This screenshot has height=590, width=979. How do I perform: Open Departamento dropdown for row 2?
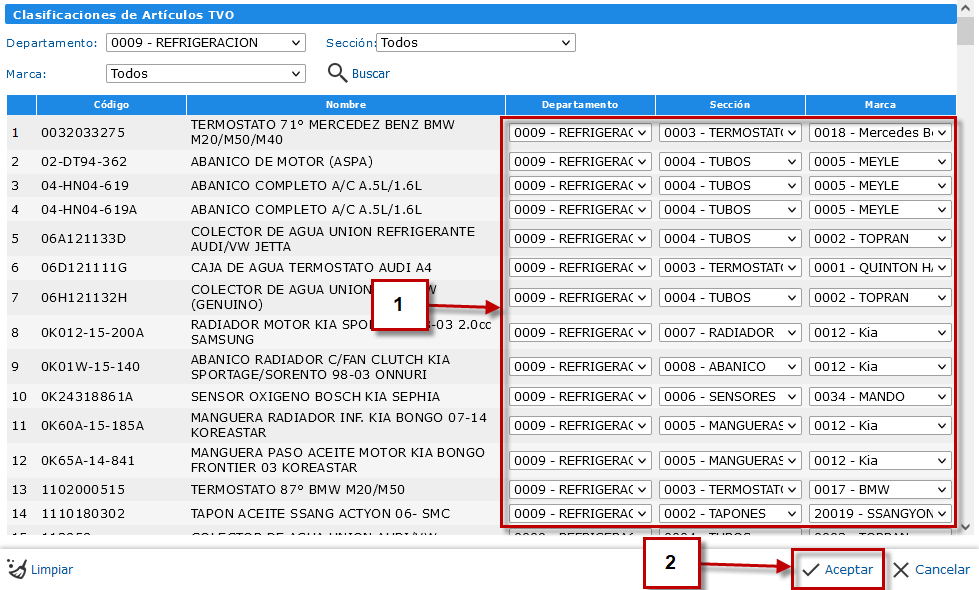point(580,162)
